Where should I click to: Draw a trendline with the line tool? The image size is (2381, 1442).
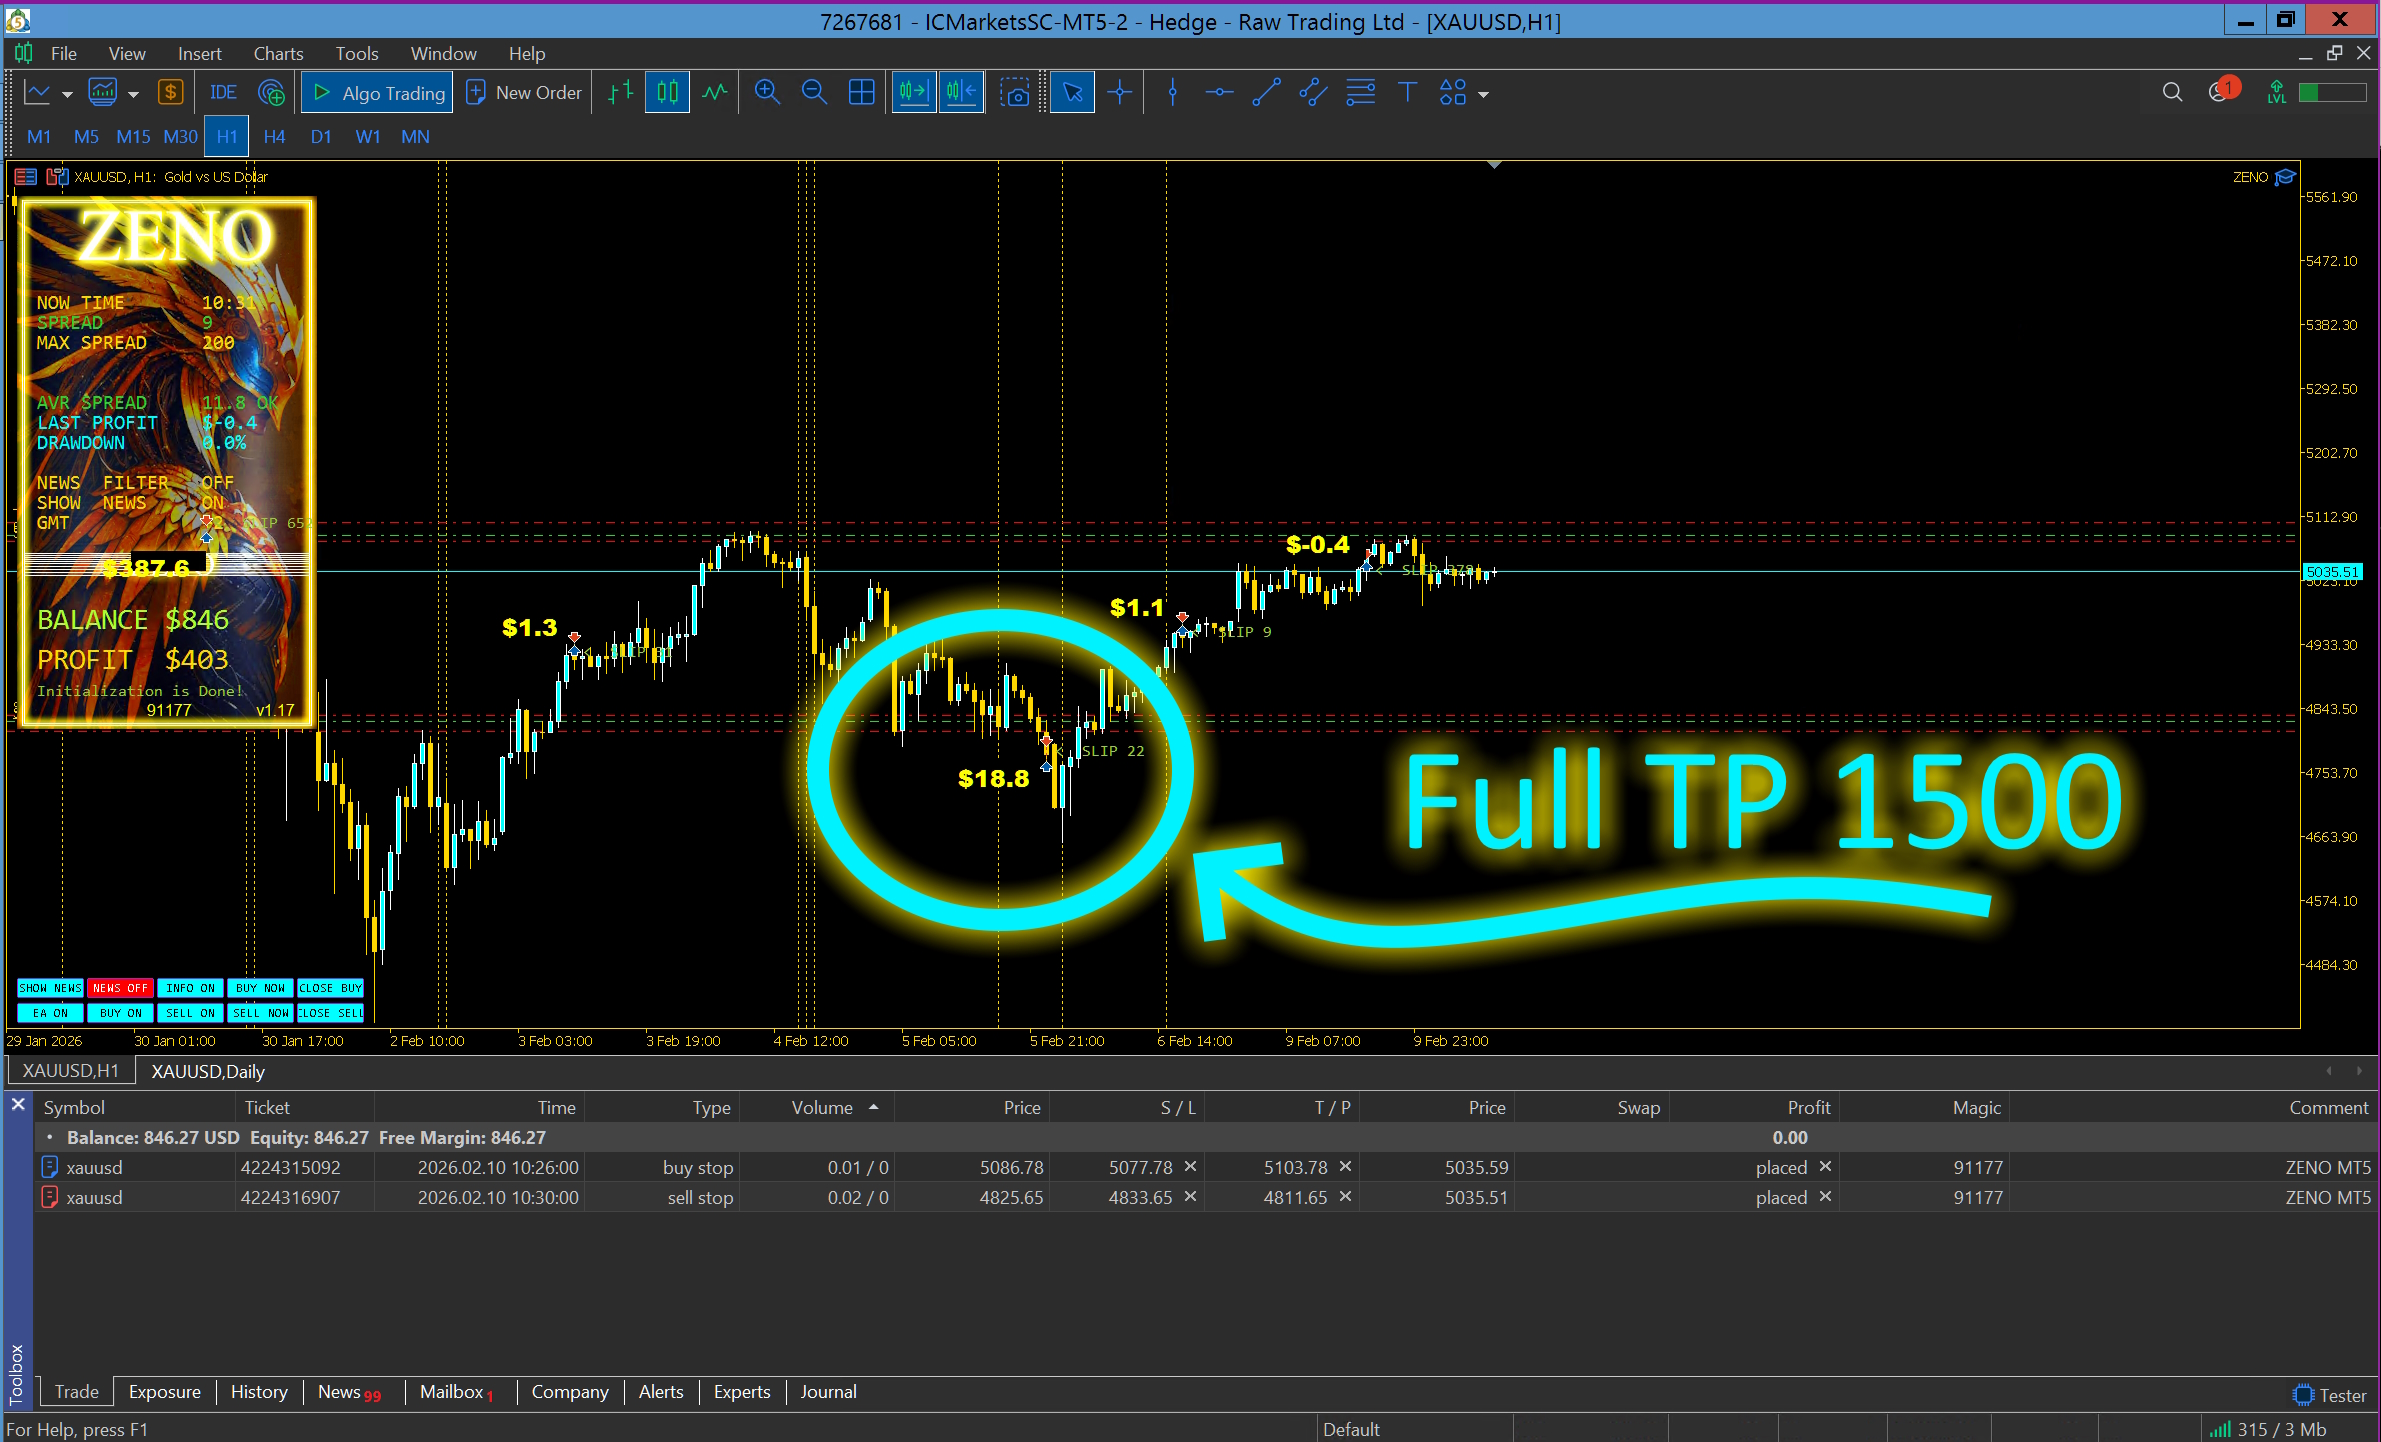pyautogui.click(x=1266, y=93)
